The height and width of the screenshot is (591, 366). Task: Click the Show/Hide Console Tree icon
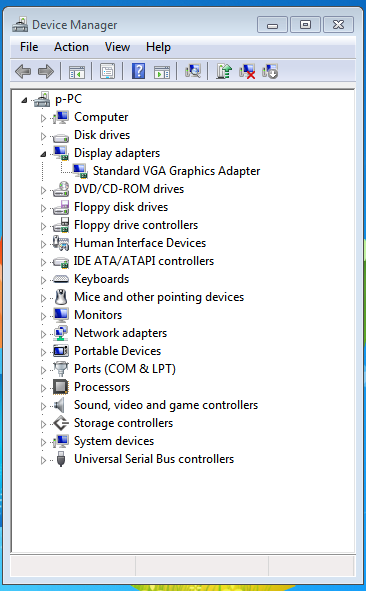point(77,71)
